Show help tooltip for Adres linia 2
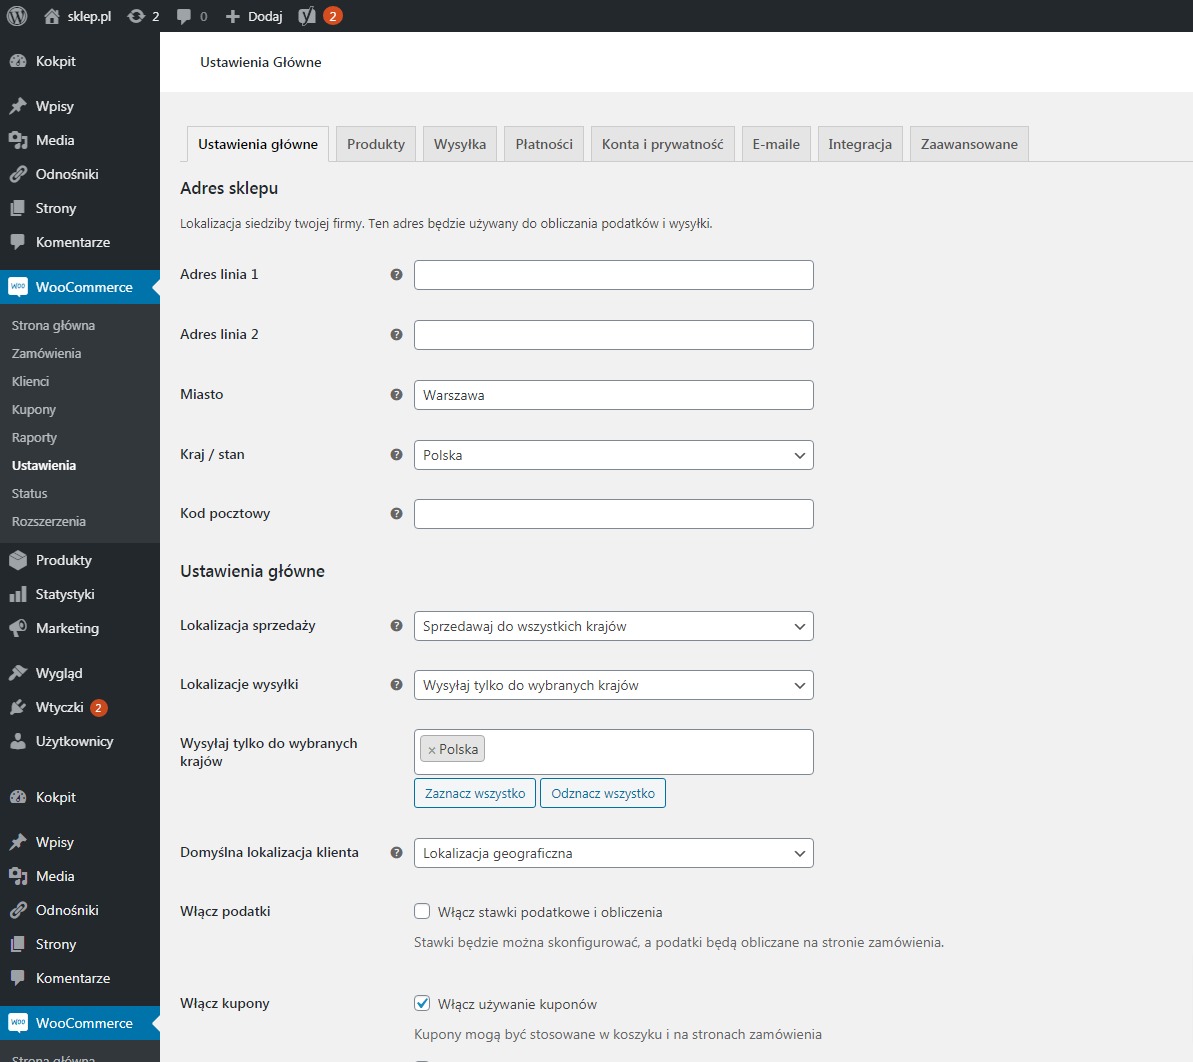 (396, 335)
